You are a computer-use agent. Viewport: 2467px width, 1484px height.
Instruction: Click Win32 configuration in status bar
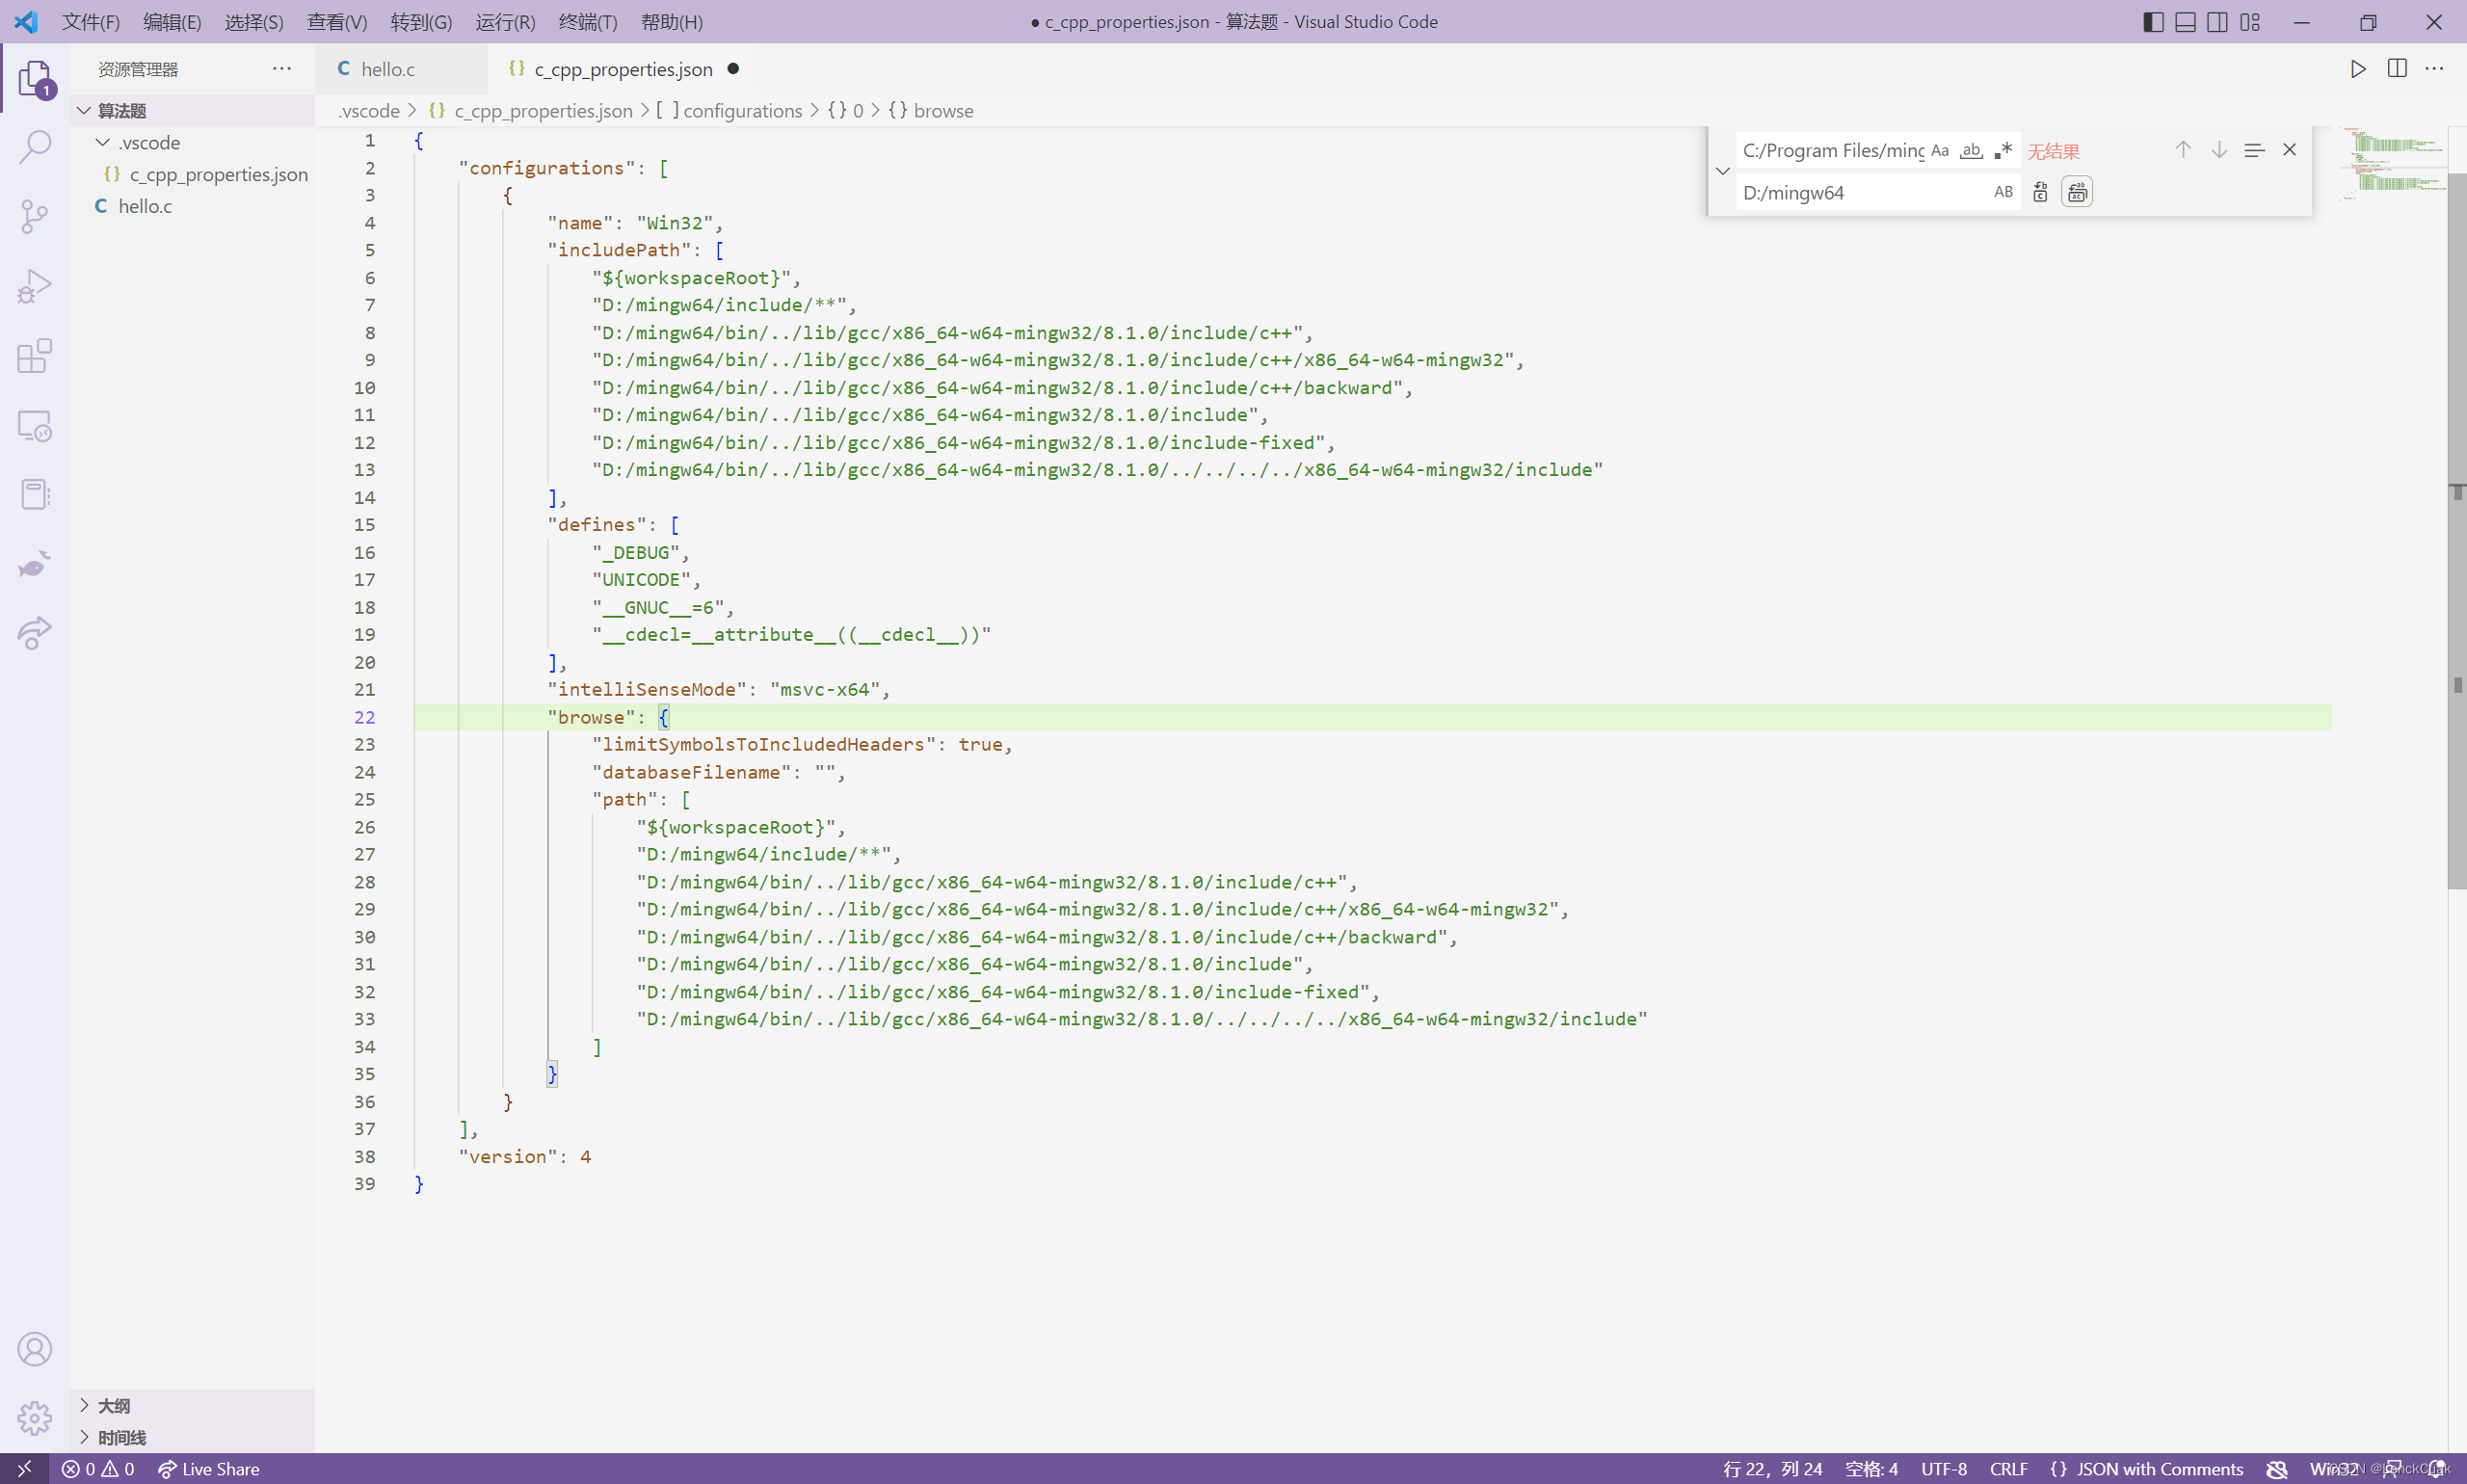click(2331, 1469)
